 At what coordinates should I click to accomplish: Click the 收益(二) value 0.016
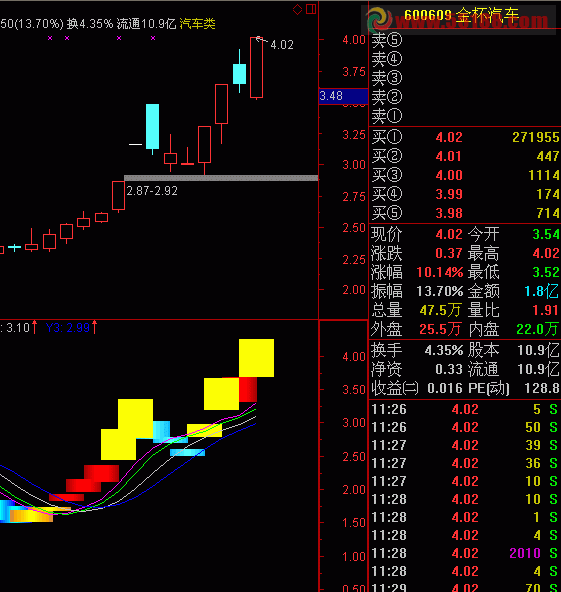click(x=445, y=388)
